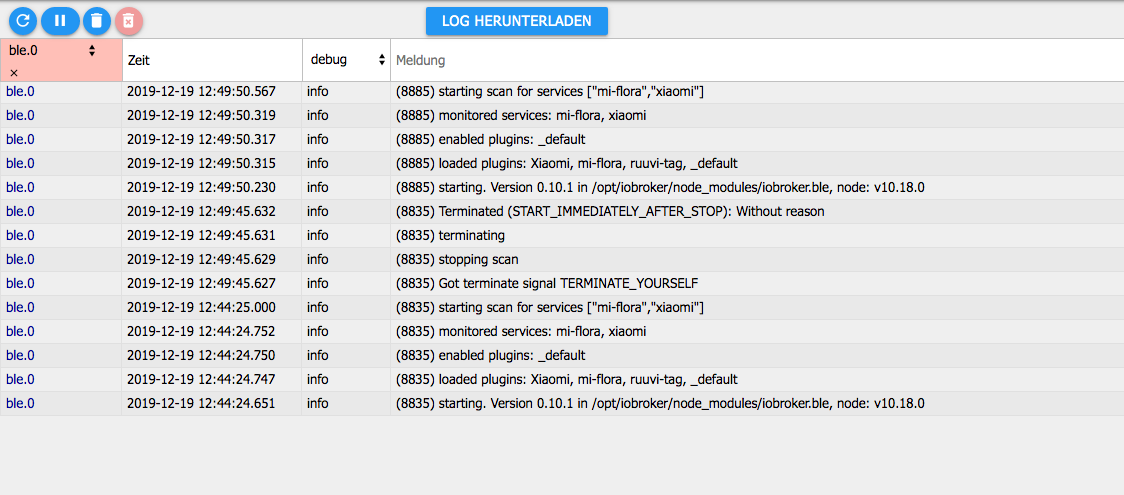The height and width of the screenshot is (495, 1124).
Task: Select the ble.0 link in first log row
Action: 20,92
